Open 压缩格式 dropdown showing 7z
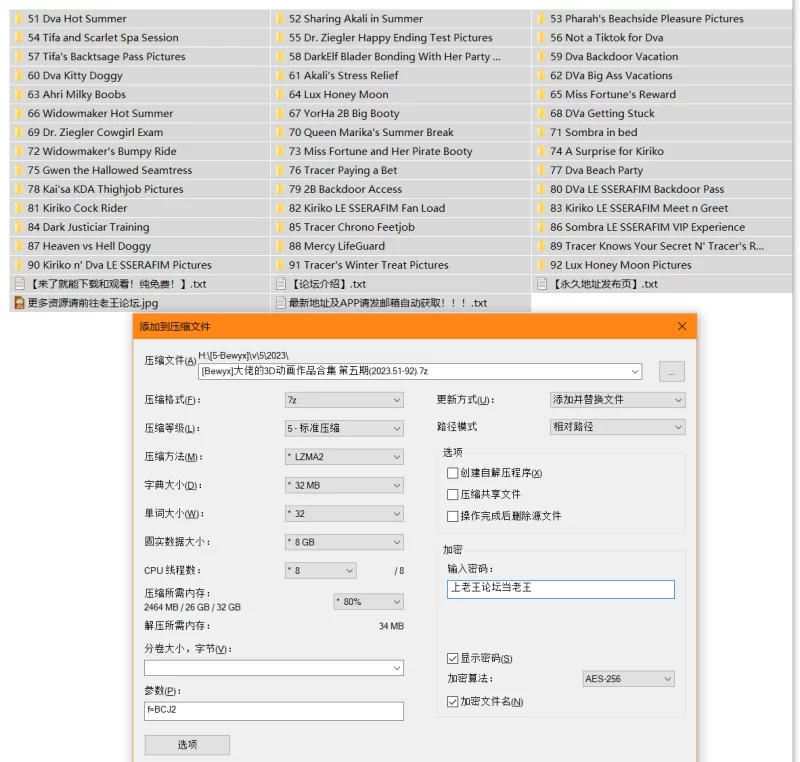The image size is (800, 762). click(344, 400)
